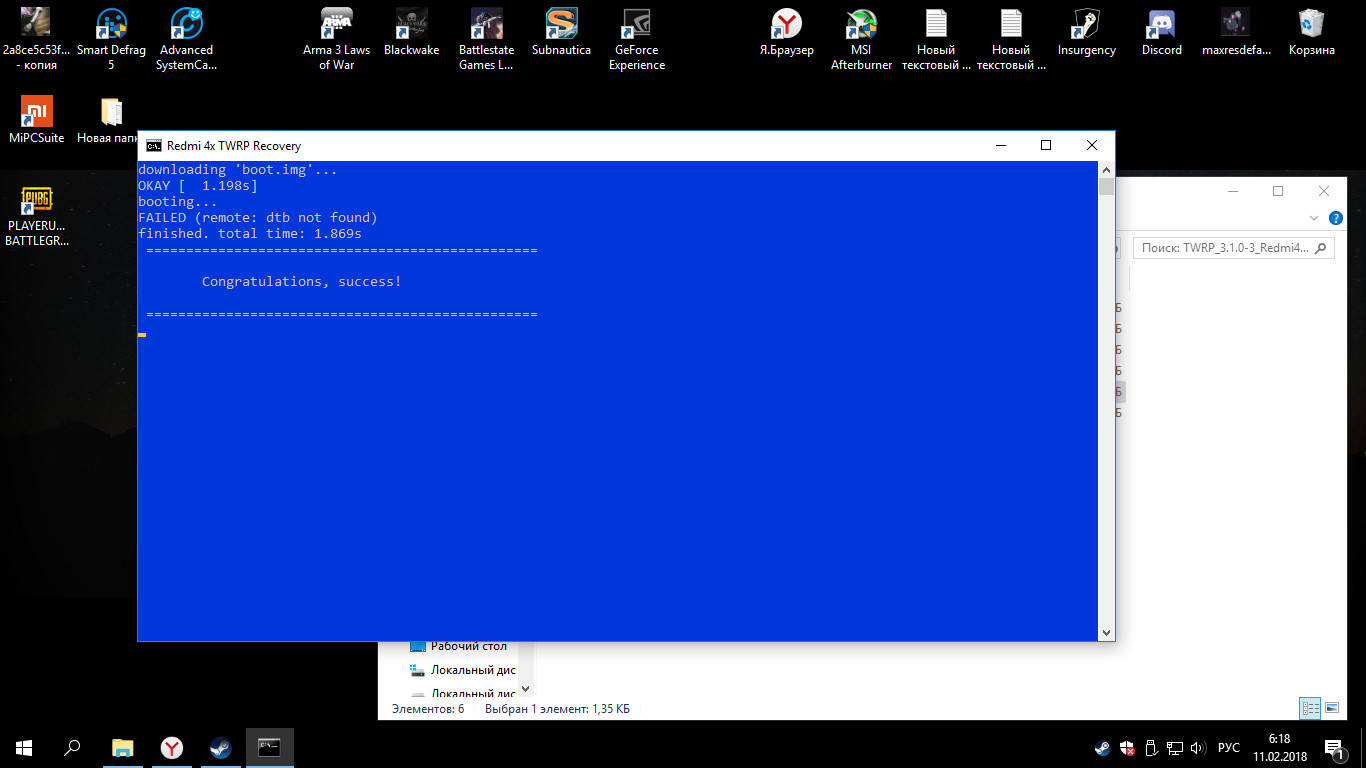Toggle the РУС input language indicator
The height and width of the screenshot is (768, 1366).
coord(1229,748)
